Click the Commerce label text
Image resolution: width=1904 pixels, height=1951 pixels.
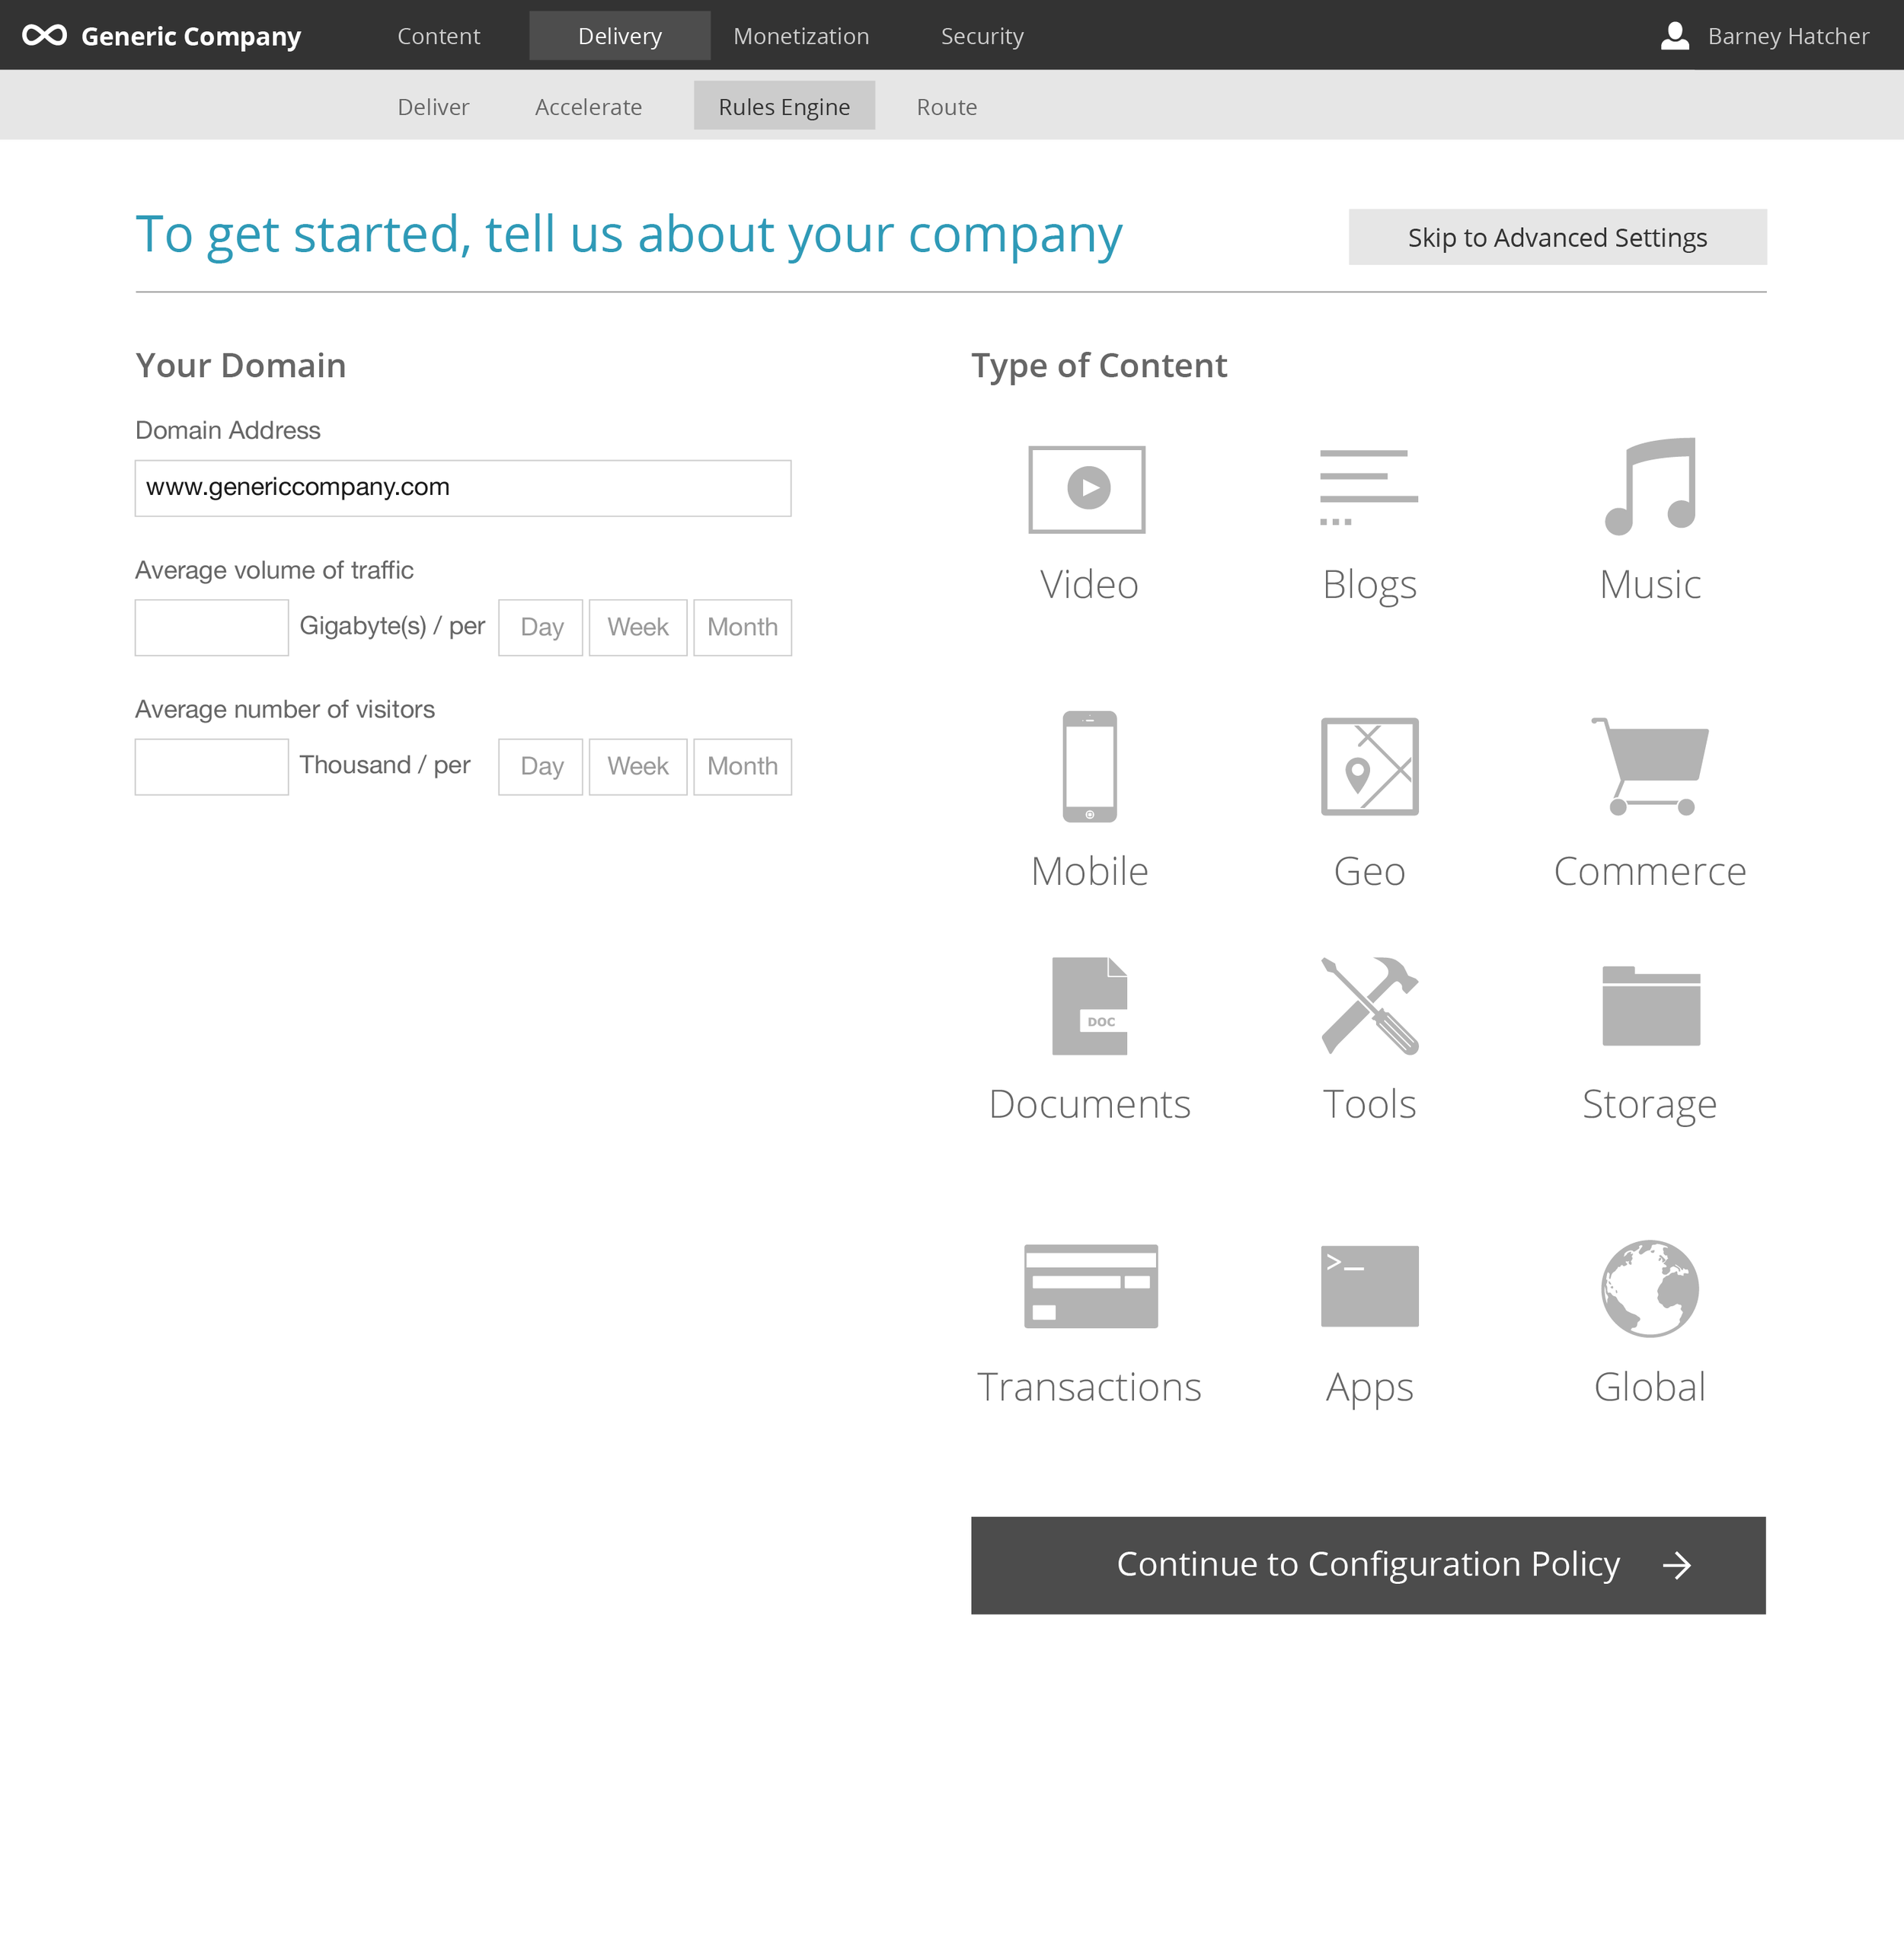[1650, 872]
